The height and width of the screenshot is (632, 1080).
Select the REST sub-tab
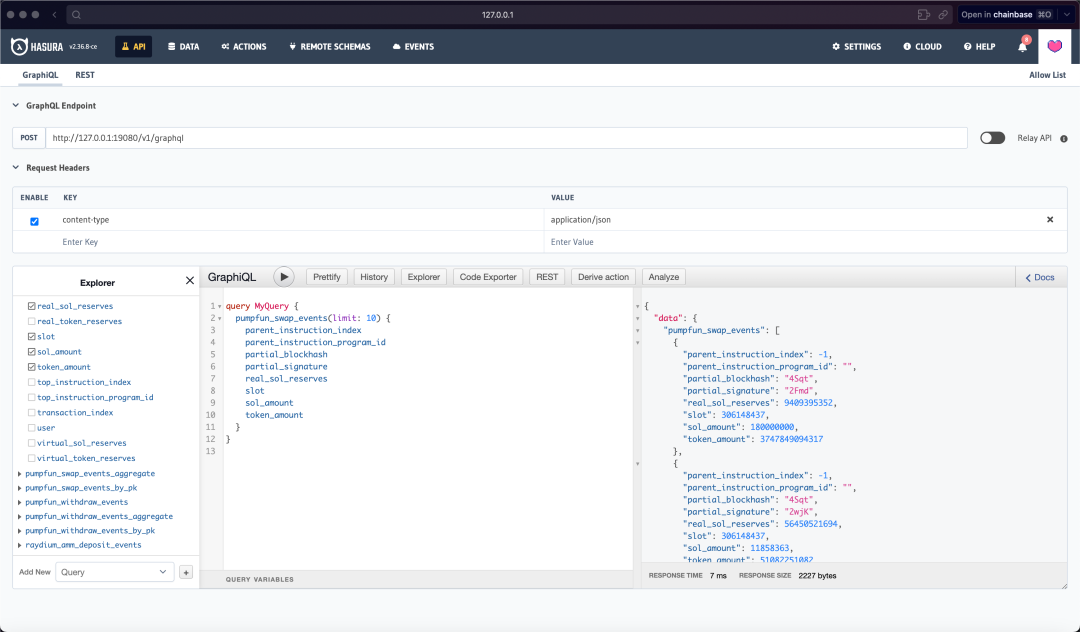85,75
